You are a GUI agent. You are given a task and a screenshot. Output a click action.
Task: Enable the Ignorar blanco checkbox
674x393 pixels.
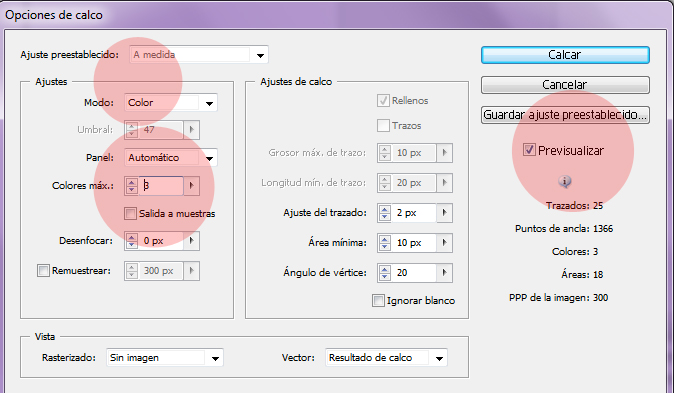378,300
